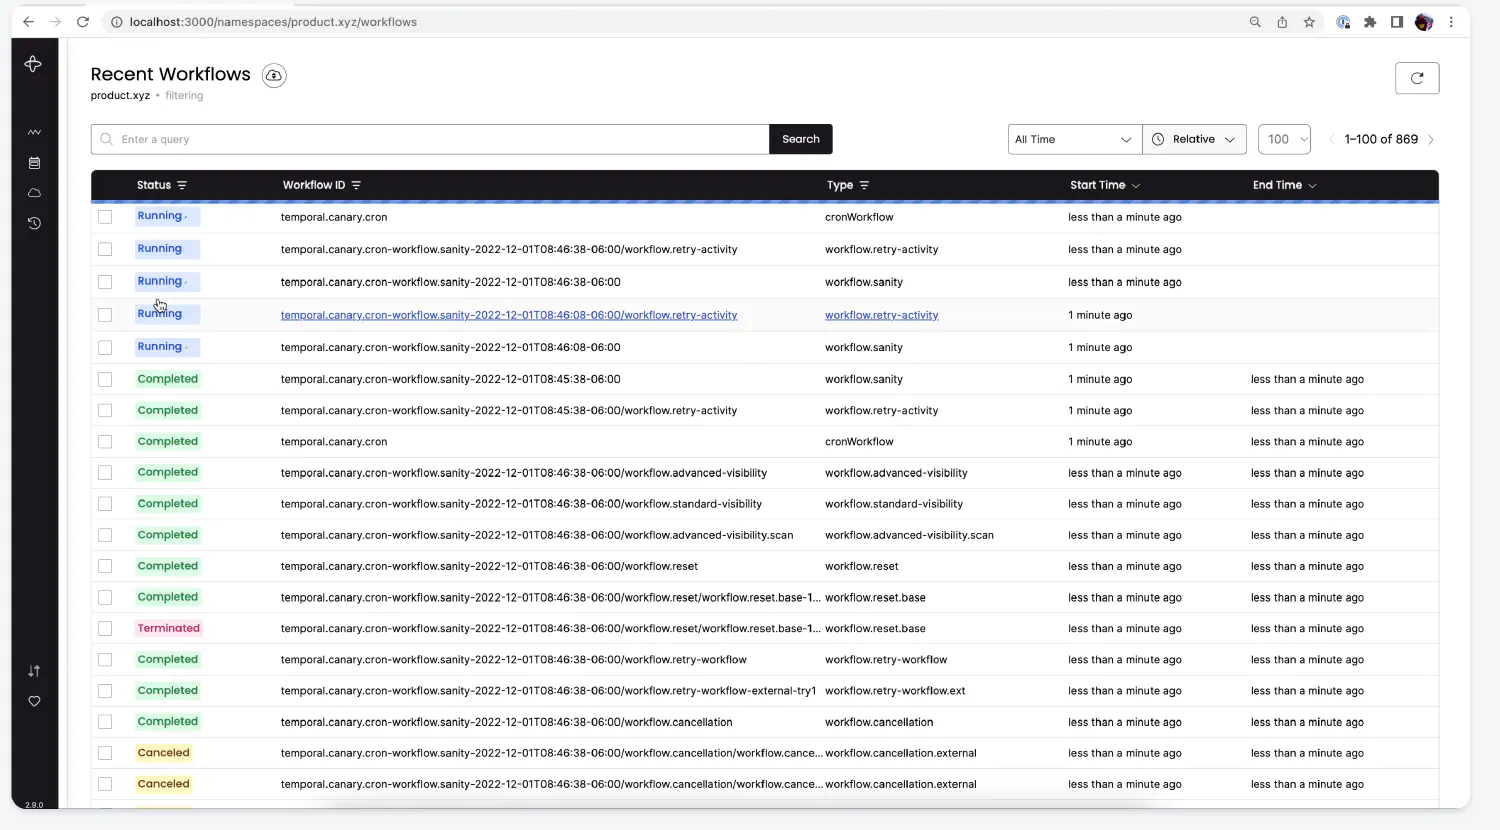This screenshot has height=830, width=1500.
Task: Open the Relative time format dropdown
Action: 1194,139
